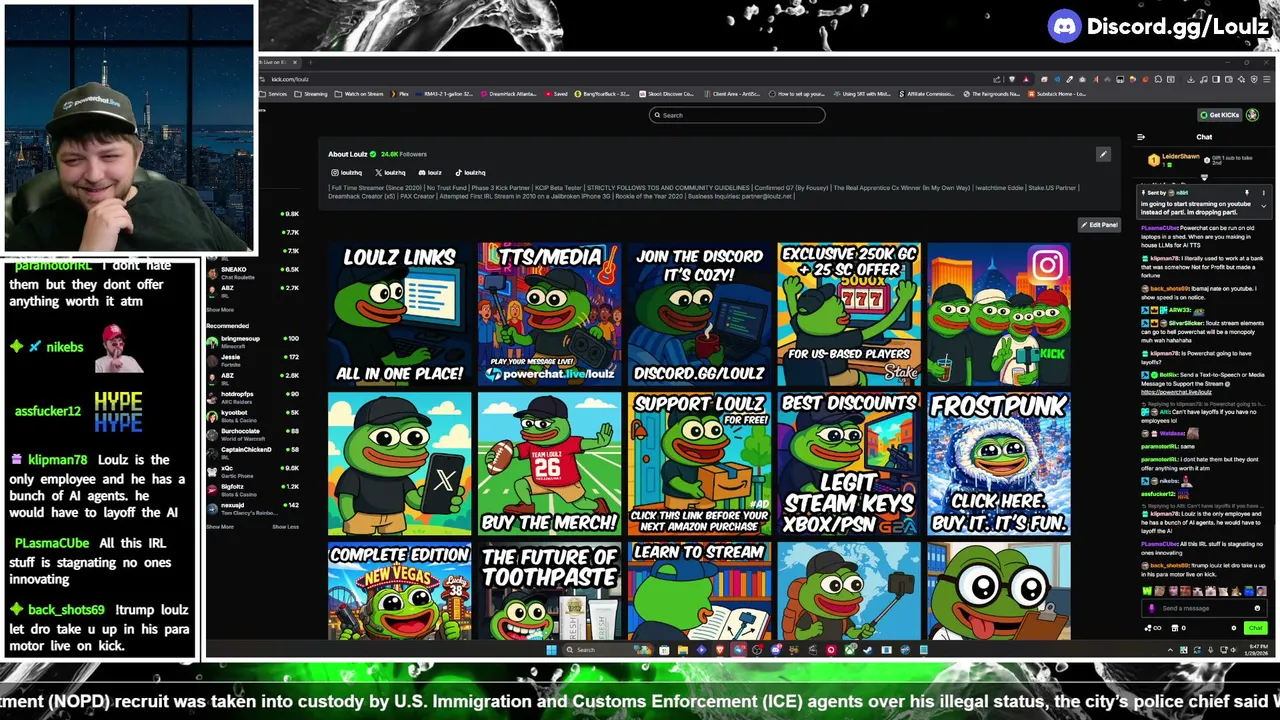Select xQc channel in sidebar
This screenshot has height=720, width=1280.
pyautogui.click(x=253, y=472)
